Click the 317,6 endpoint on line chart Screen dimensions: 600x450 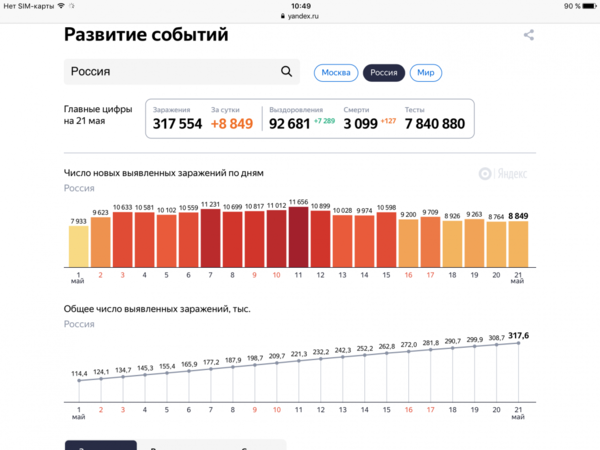pyautogui.click(x=518, y=345)
